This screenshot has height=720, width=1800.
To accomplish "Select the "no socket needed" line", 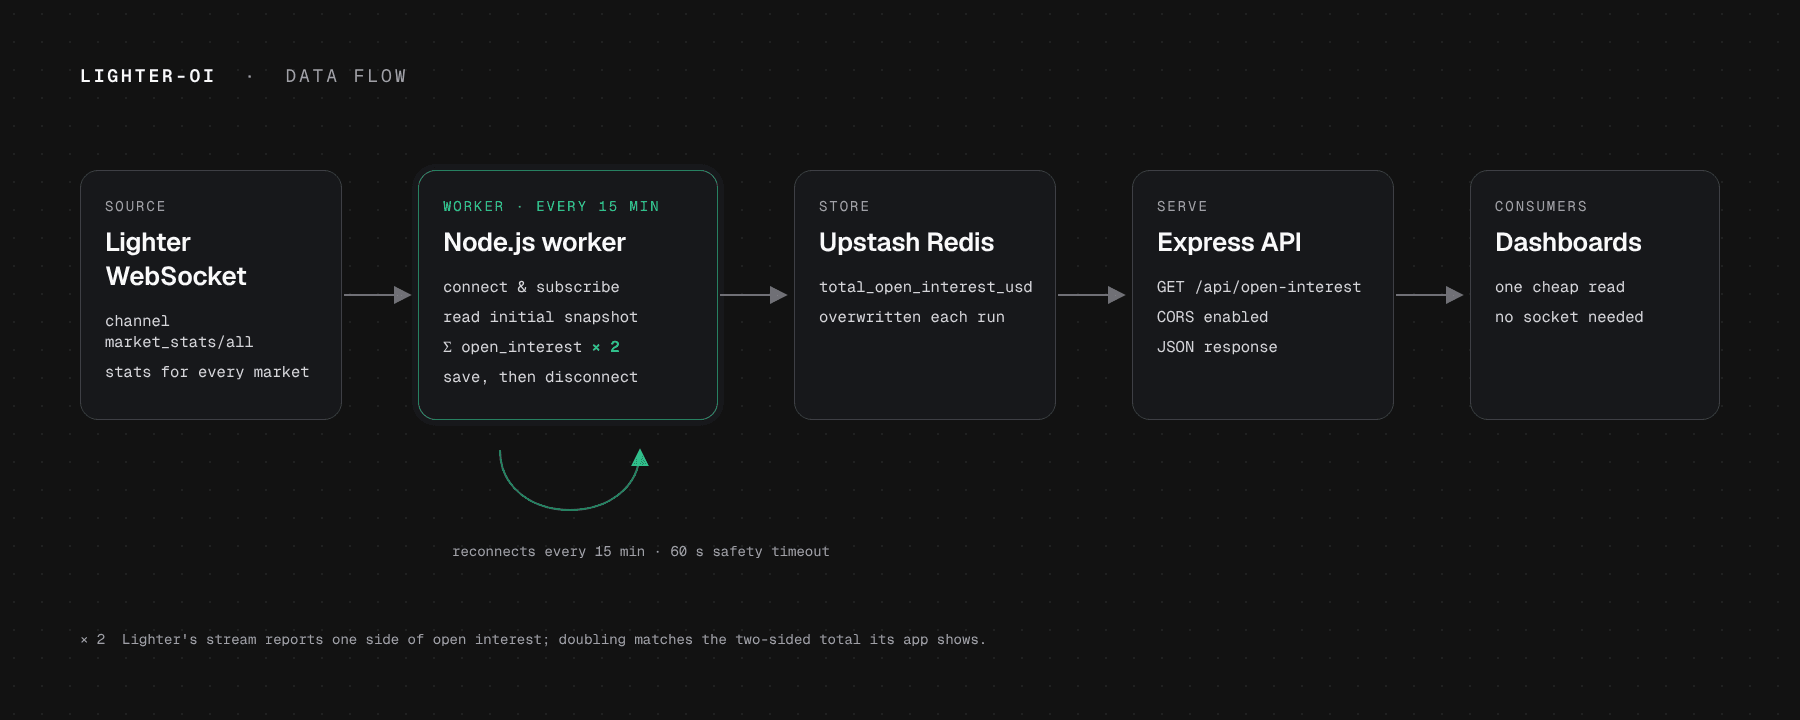I will click(1569, 317).
